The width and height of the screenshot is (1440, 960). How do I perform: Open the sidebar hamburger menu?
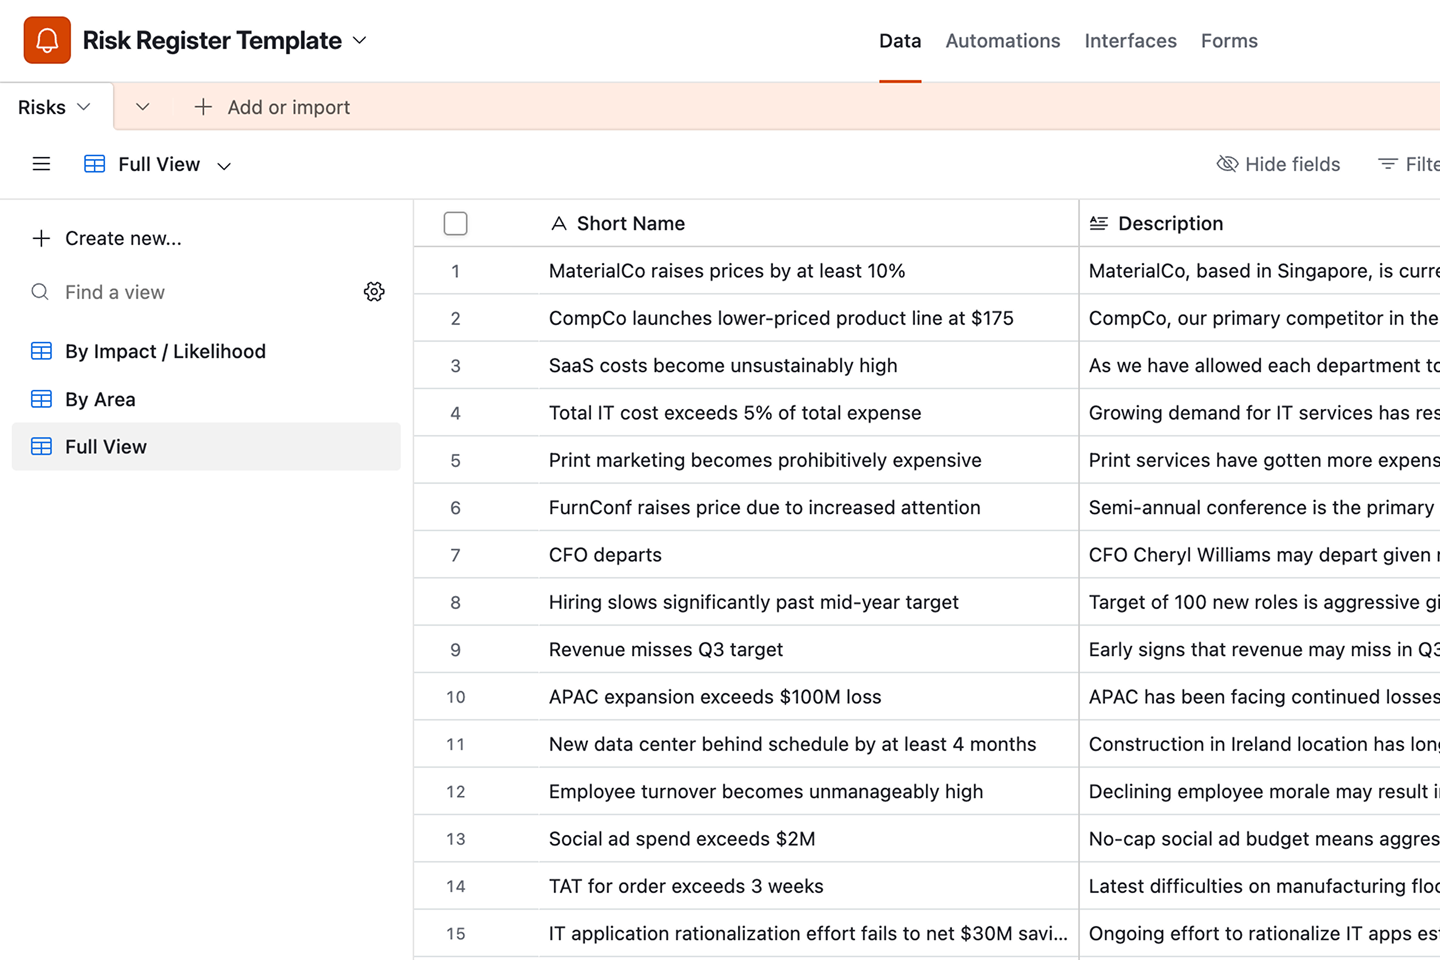tap(41, 164)
